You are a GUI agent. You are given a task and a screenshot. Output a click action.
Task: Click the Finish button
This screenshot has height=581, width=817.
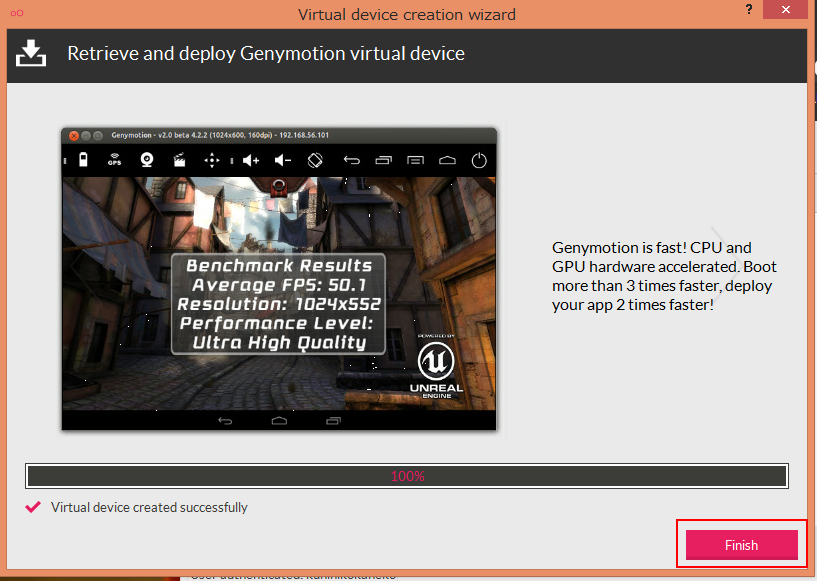(x=741, y=545)
